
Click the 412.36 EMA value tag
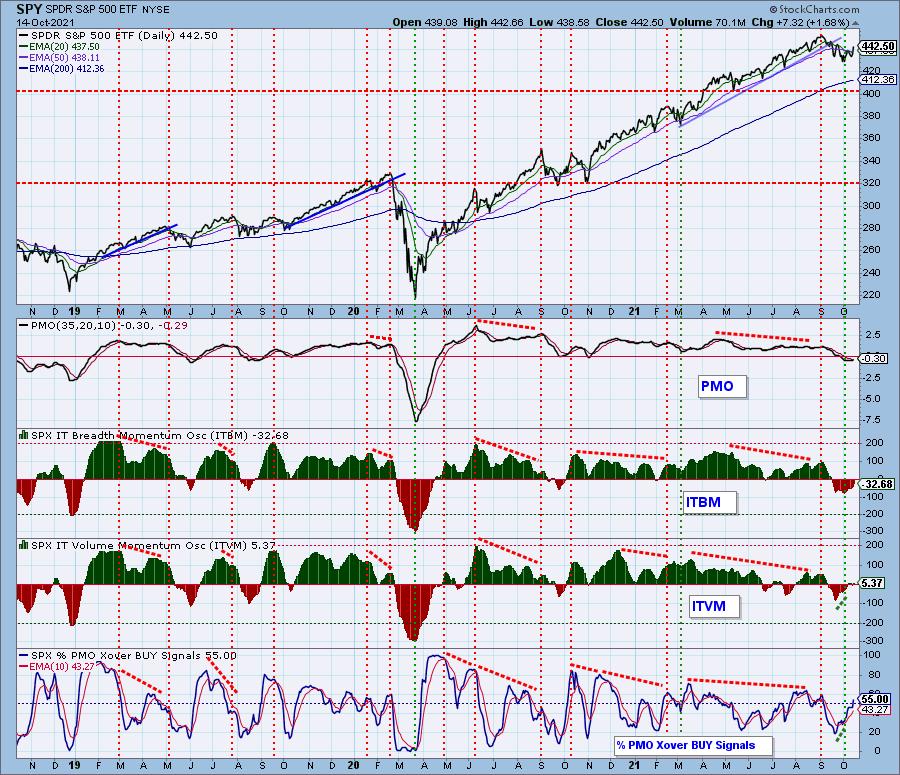point(878,80)
